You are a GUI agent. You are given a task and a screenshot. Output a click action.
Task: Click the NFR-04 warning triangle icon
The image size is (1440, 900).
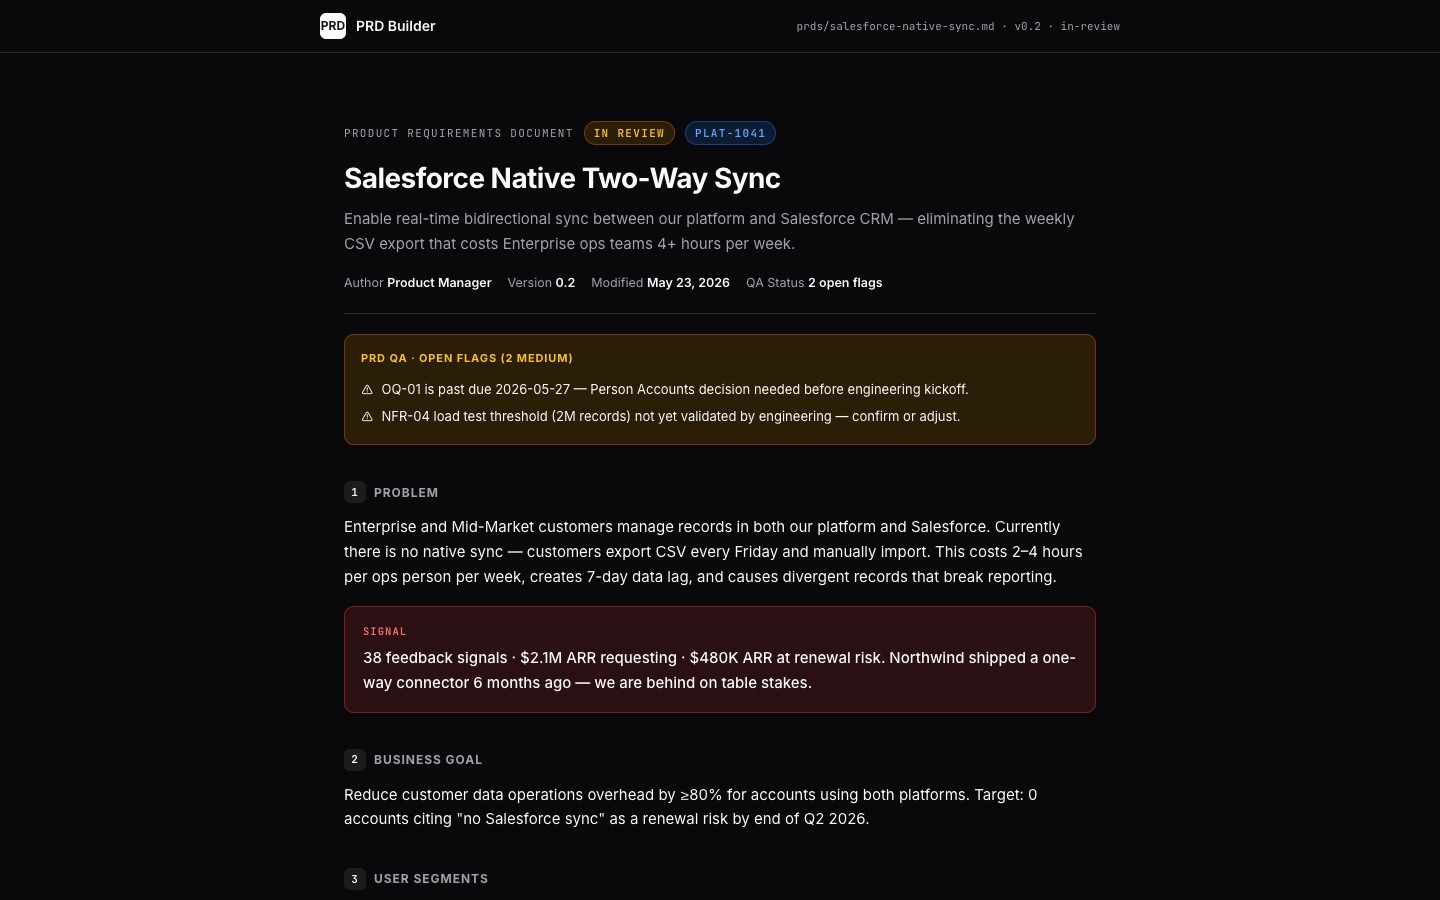(367, 417)
